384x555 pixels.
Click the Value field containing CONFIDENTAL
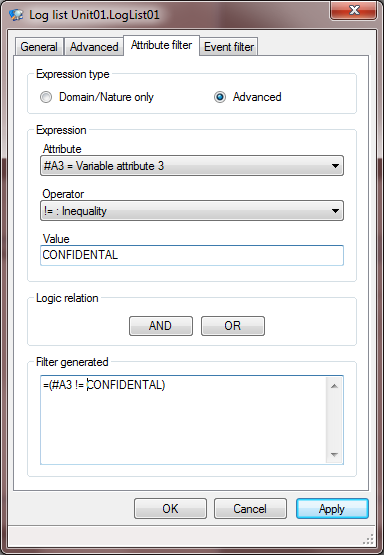point(192,255)
